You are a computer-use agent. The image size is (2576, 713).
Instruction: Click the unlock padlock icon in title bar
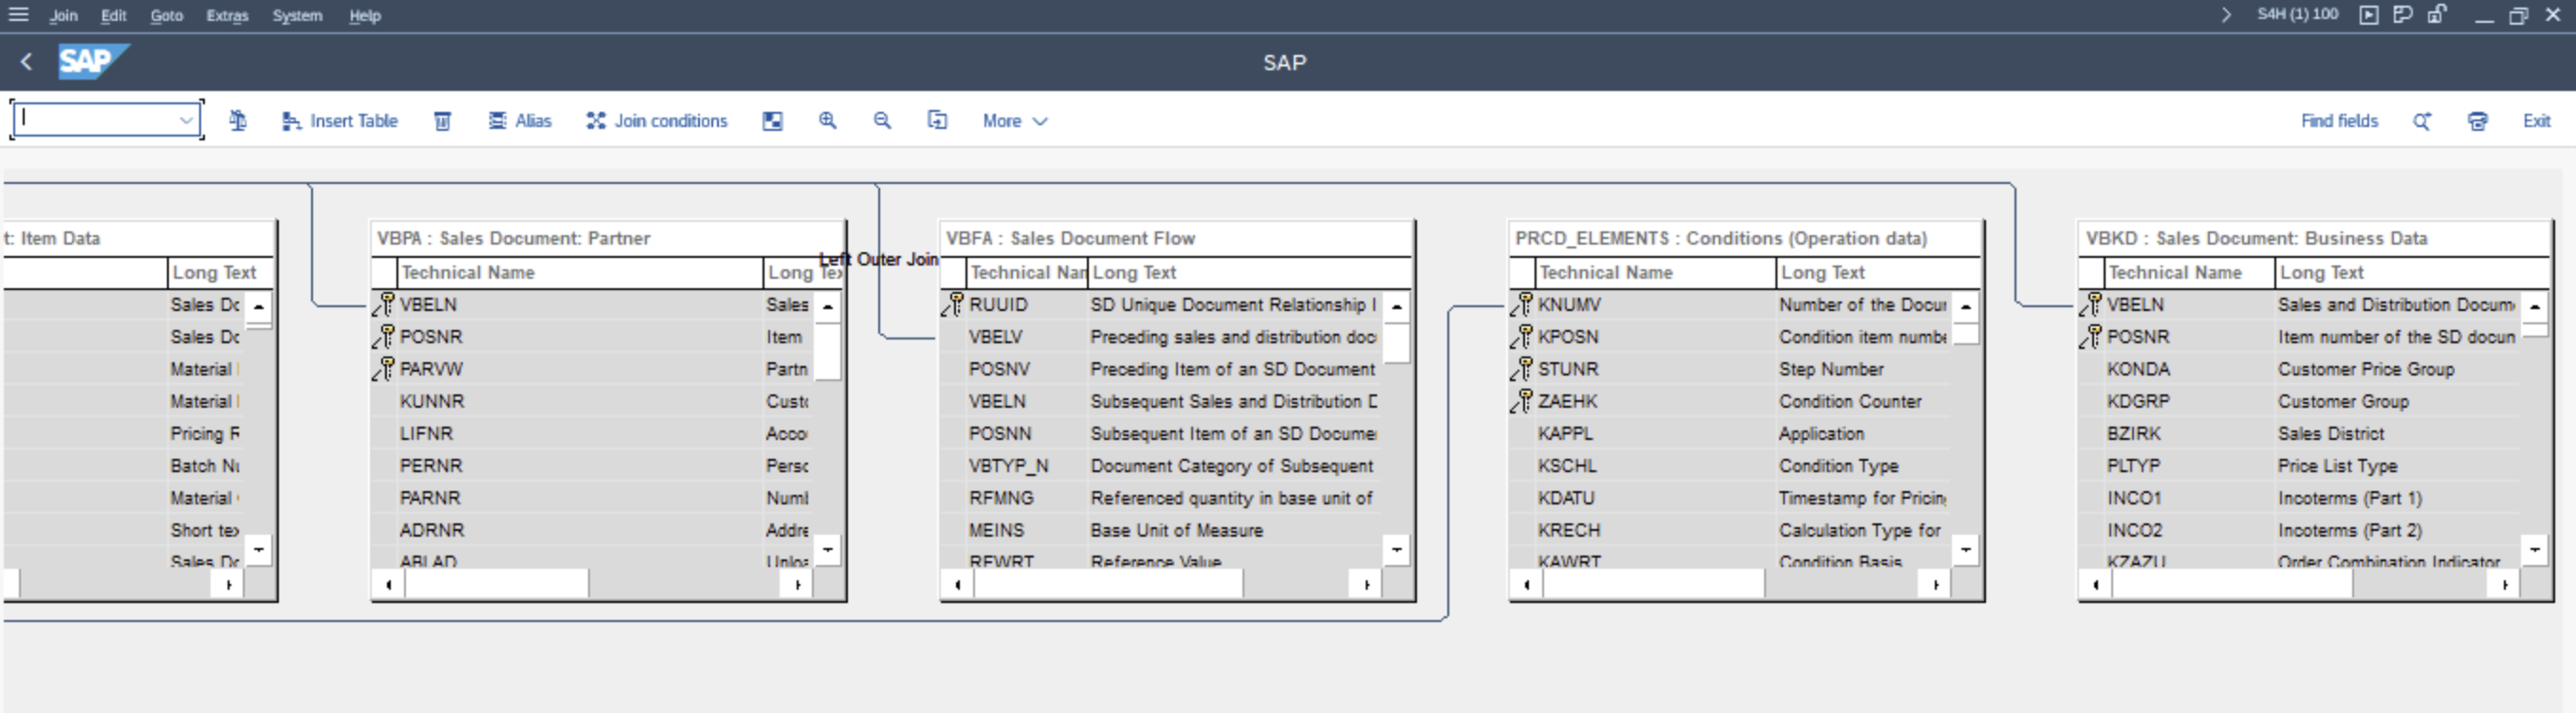(2437, 15)
